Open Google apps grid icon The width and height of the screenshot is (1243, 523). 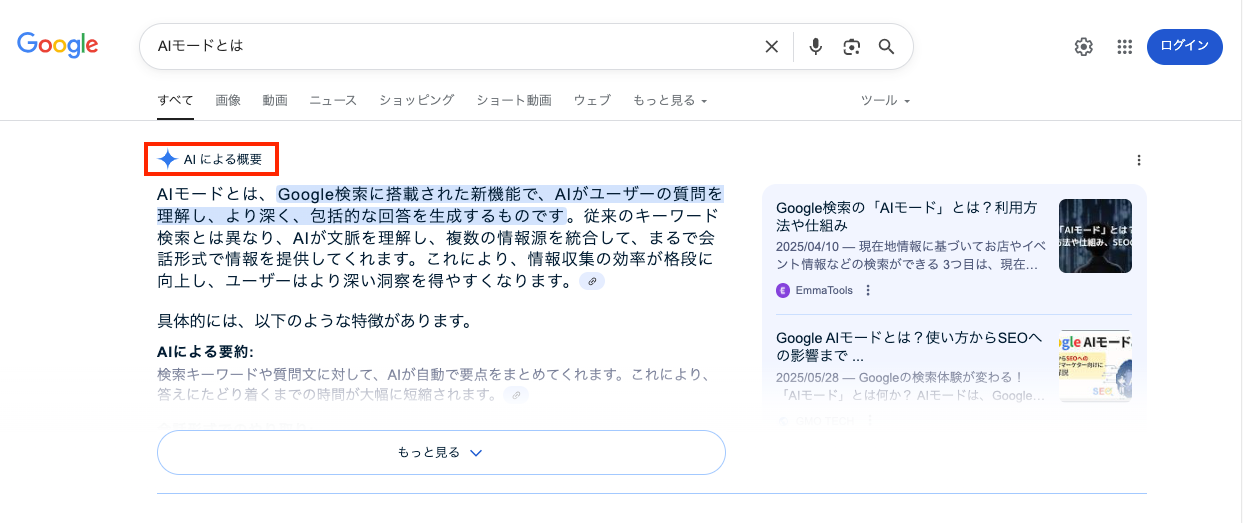[x=1124, y=46]
